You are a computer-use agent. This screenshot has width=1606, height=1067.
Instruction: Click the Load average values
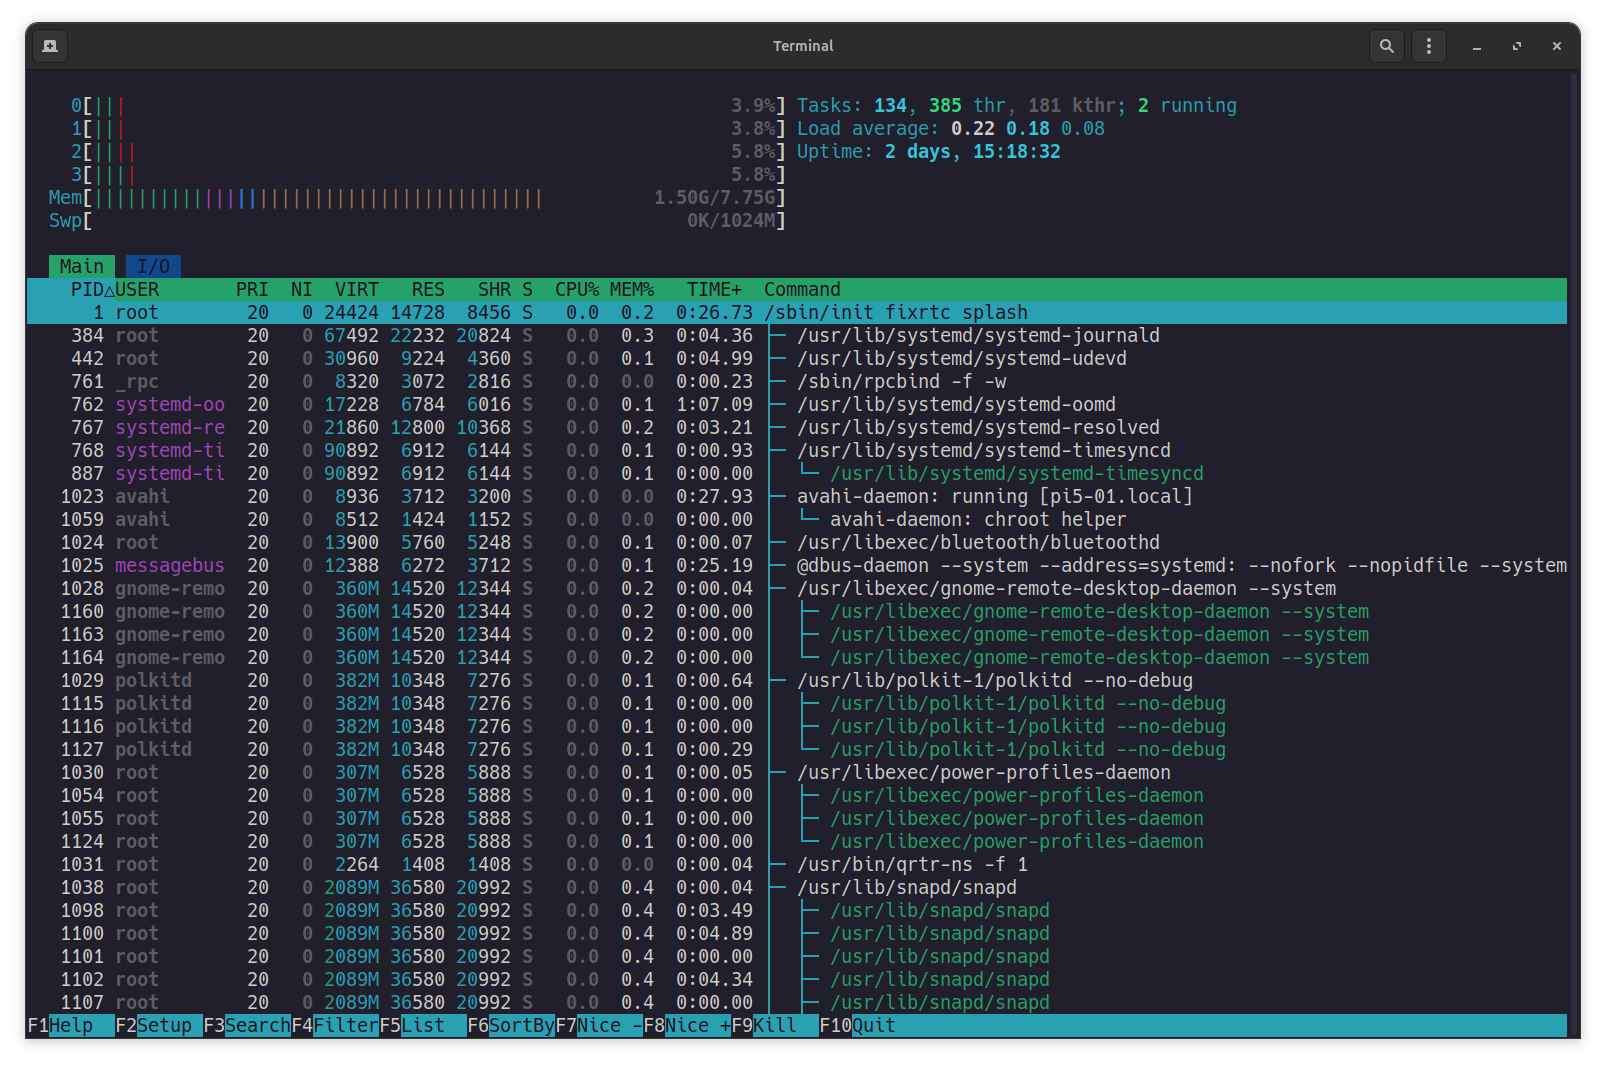[x=1028, y=128]
